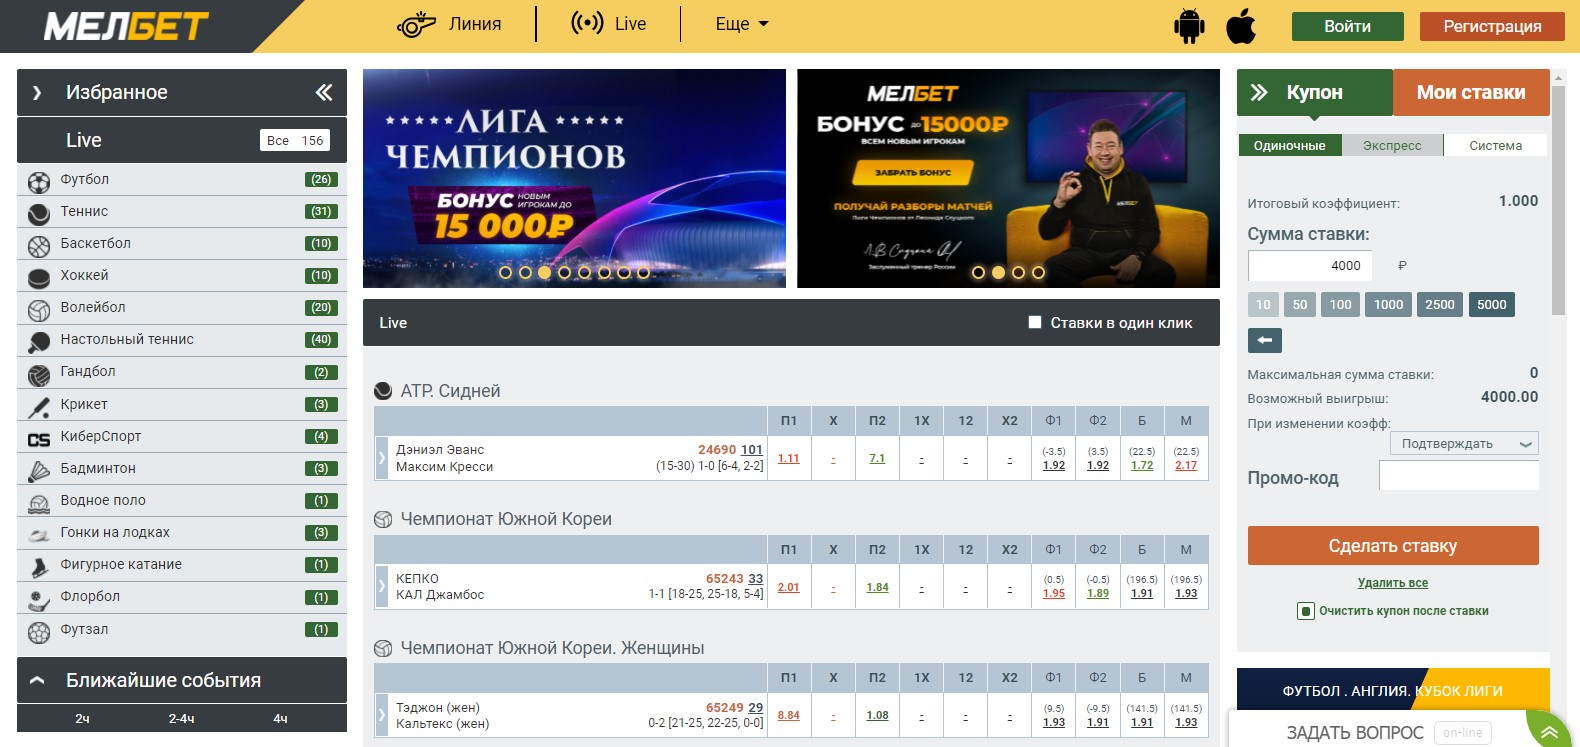The height and width of the screenshot is (747, 1580).
Task: Open the Еще dropdown menu
Action: coord(741,24)
